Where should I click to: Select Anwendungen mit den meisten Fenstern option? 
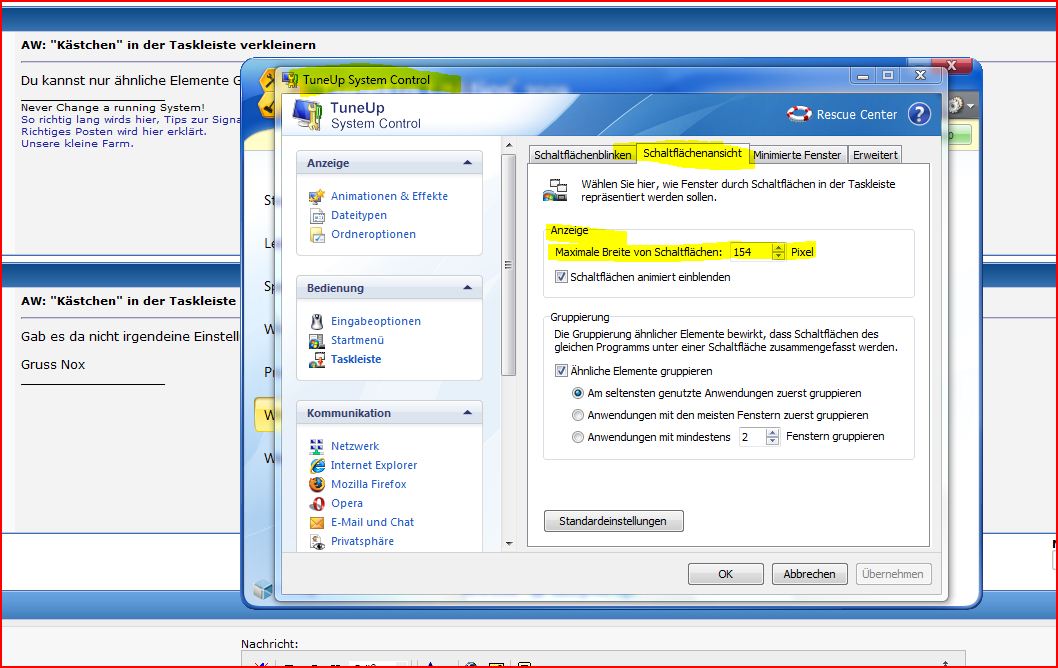tap(578, 415)
